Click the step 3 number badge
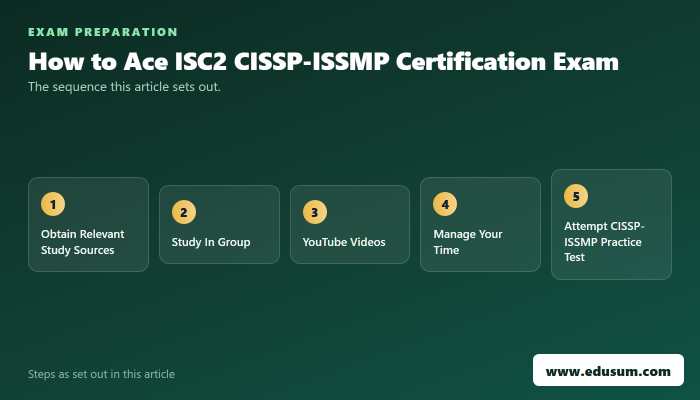 coord(315,212)
